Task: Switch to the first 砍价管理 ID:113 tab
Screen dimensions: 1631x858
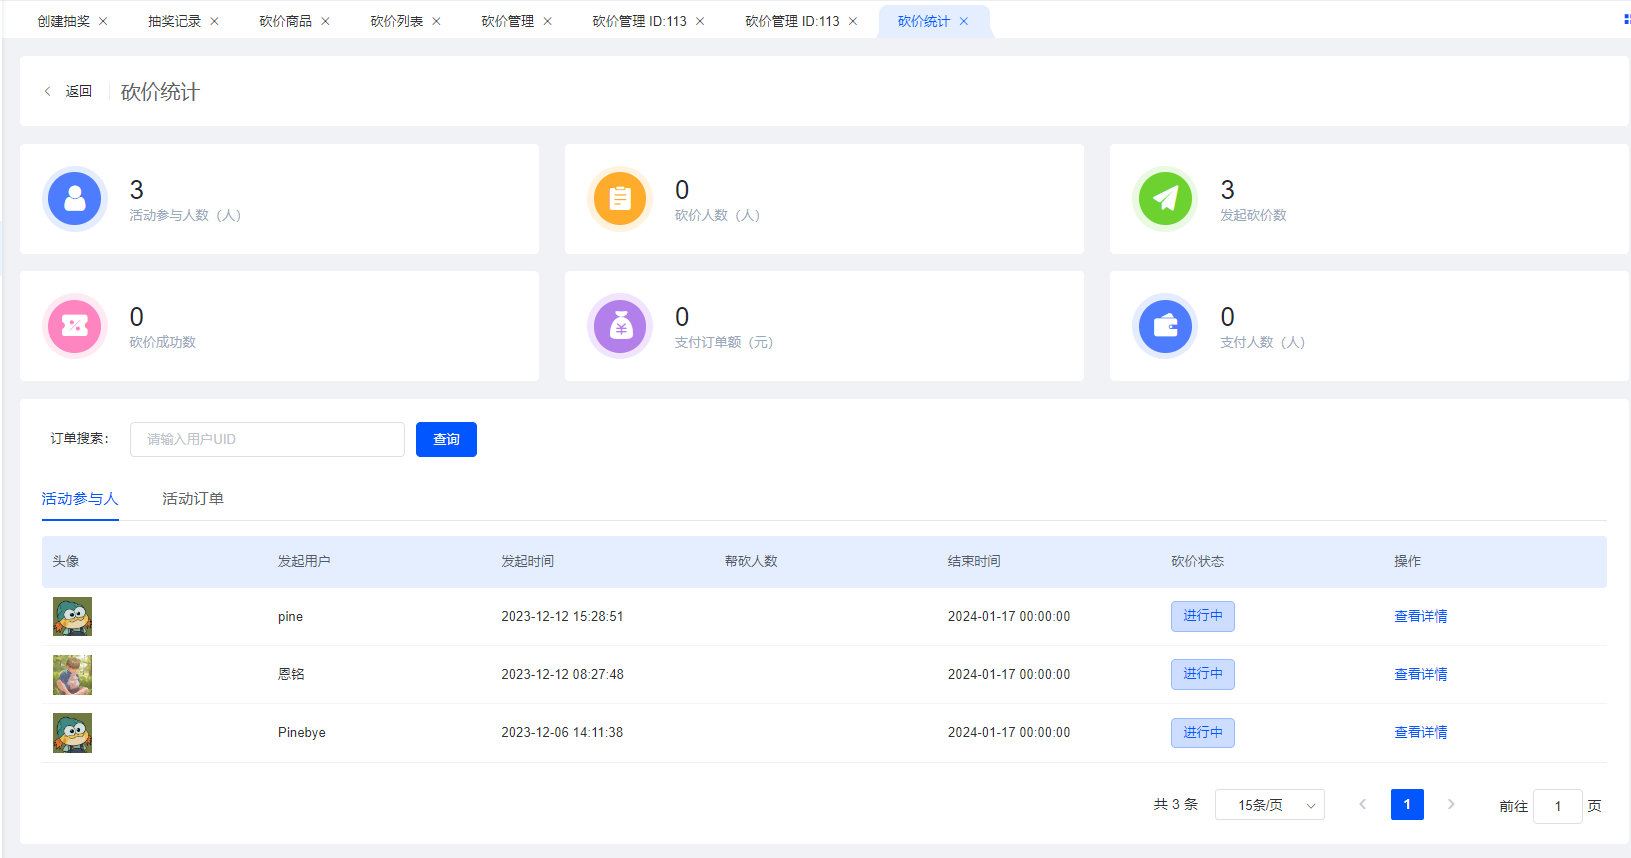Action: point(639,21)
